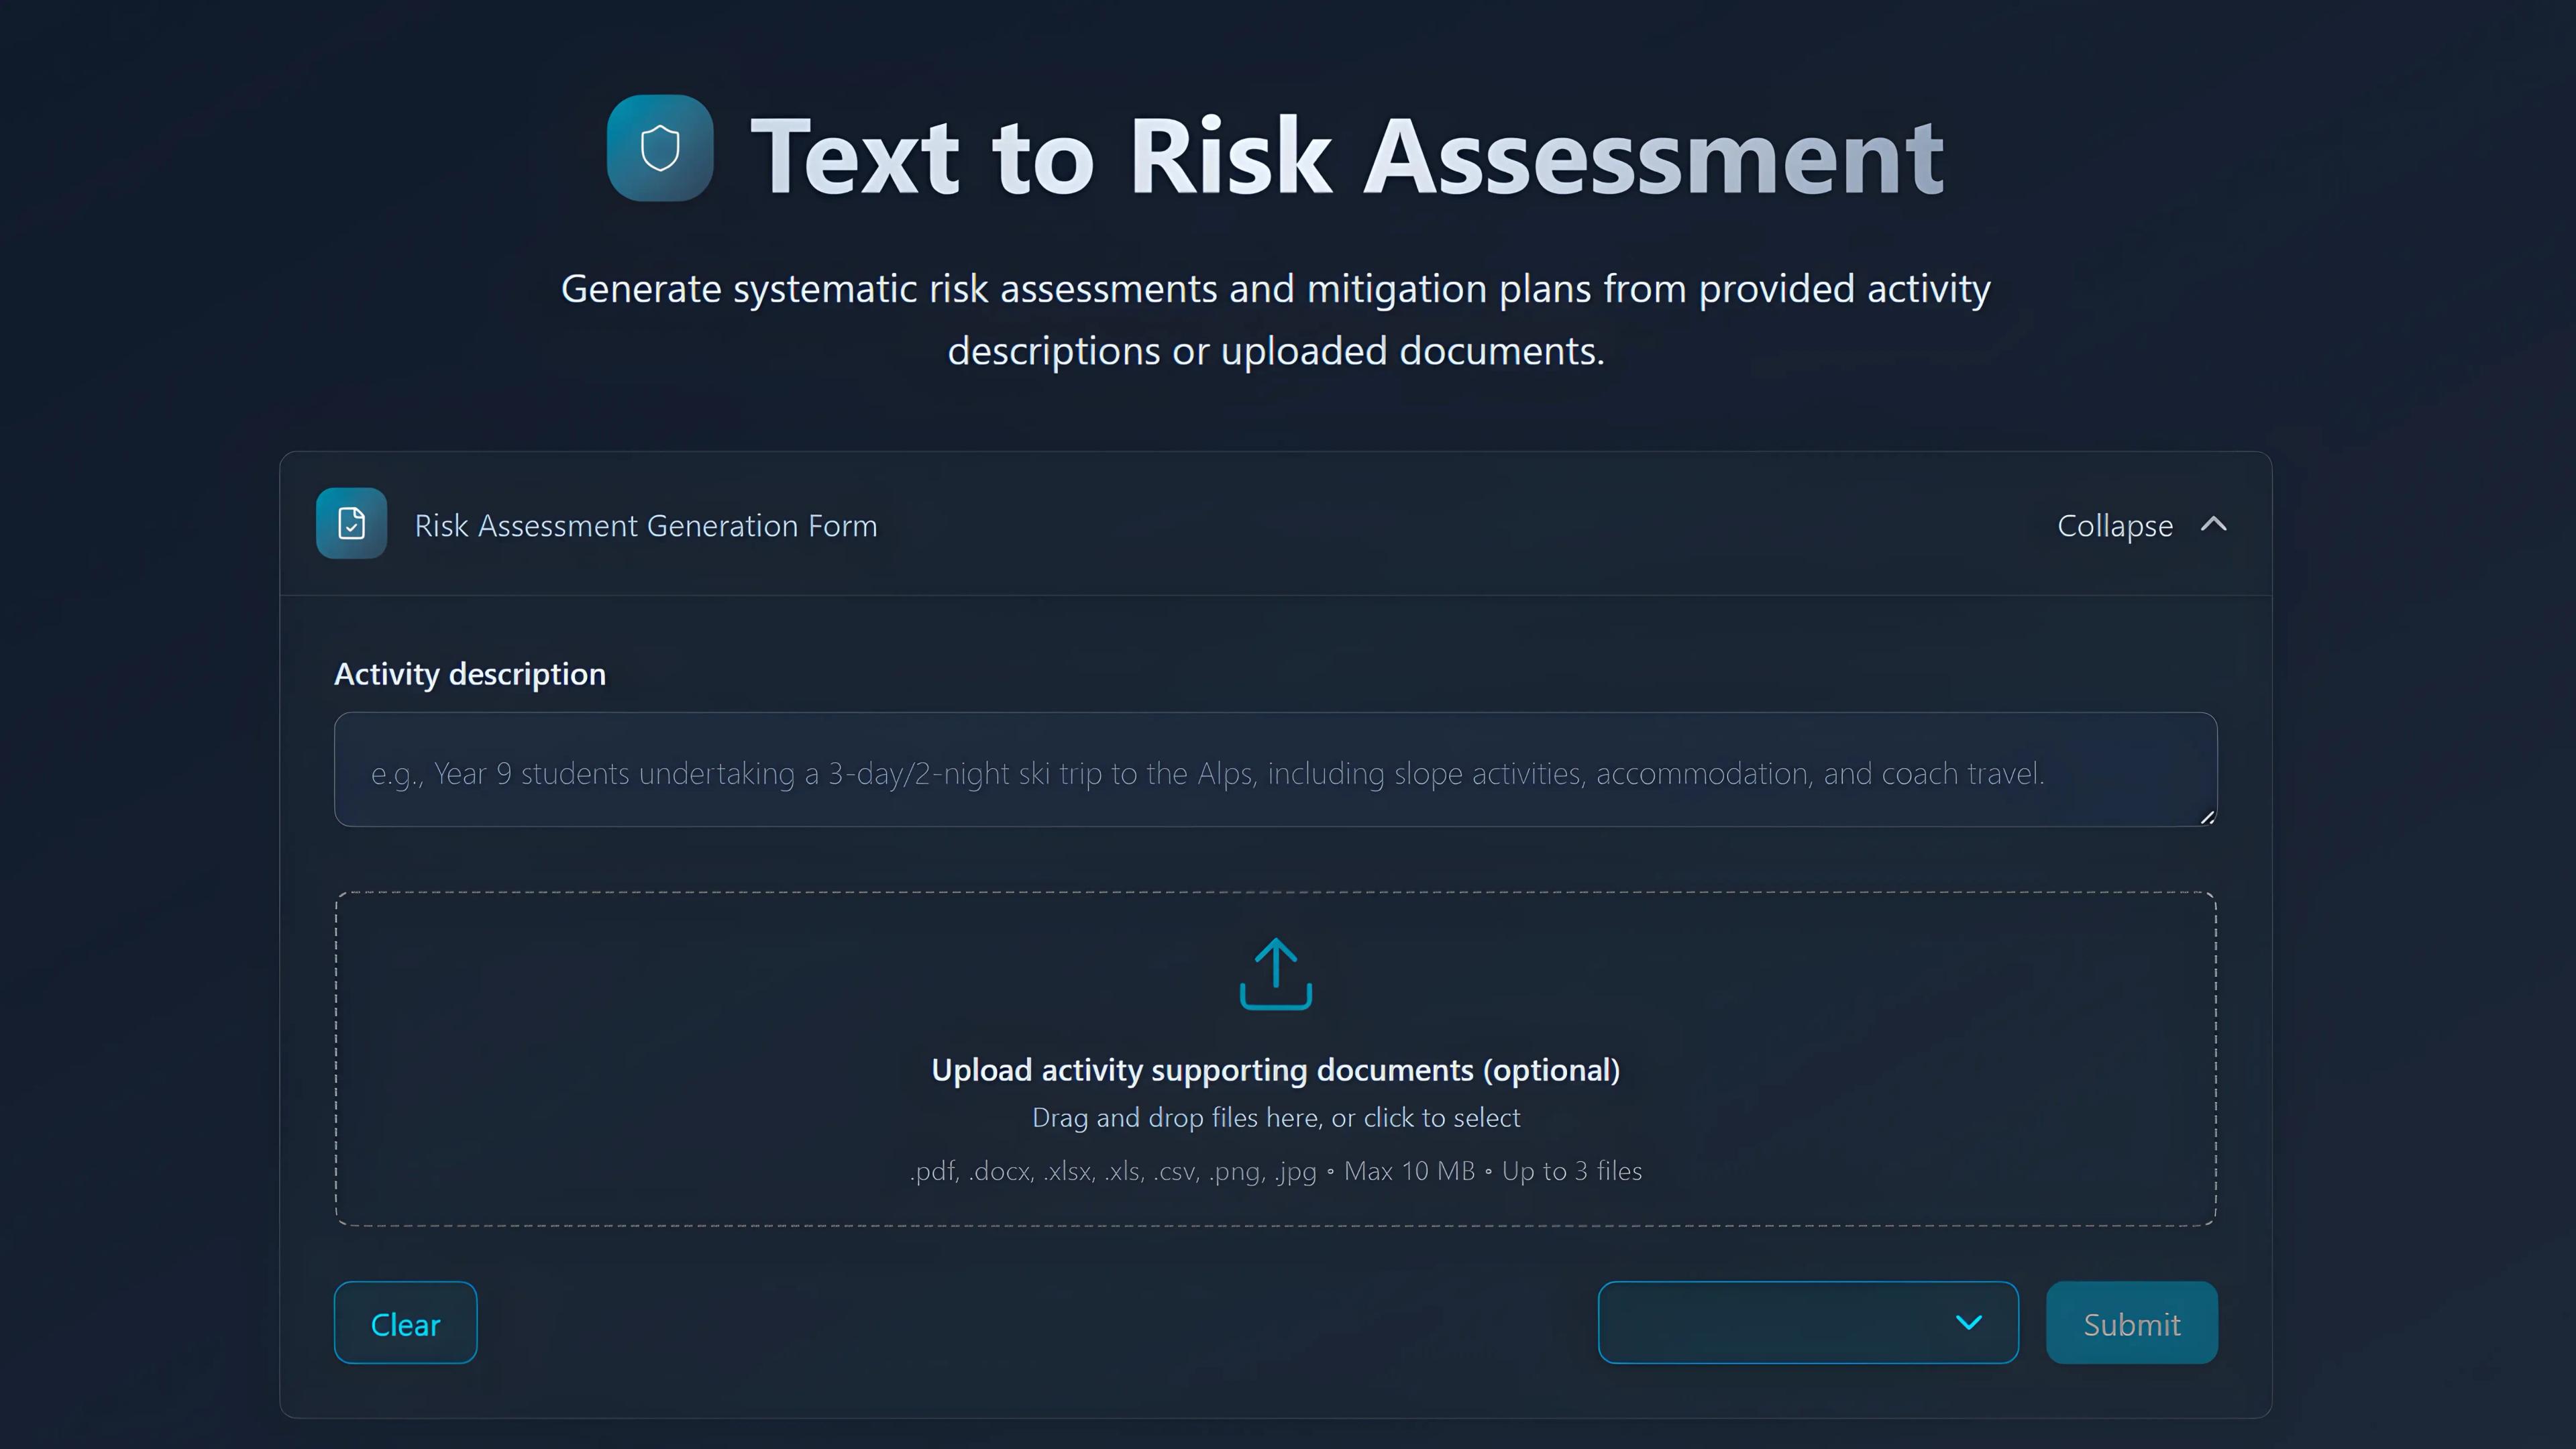Click the document icon on the form header
The image size is (2576, 1449).
[351, 523]
